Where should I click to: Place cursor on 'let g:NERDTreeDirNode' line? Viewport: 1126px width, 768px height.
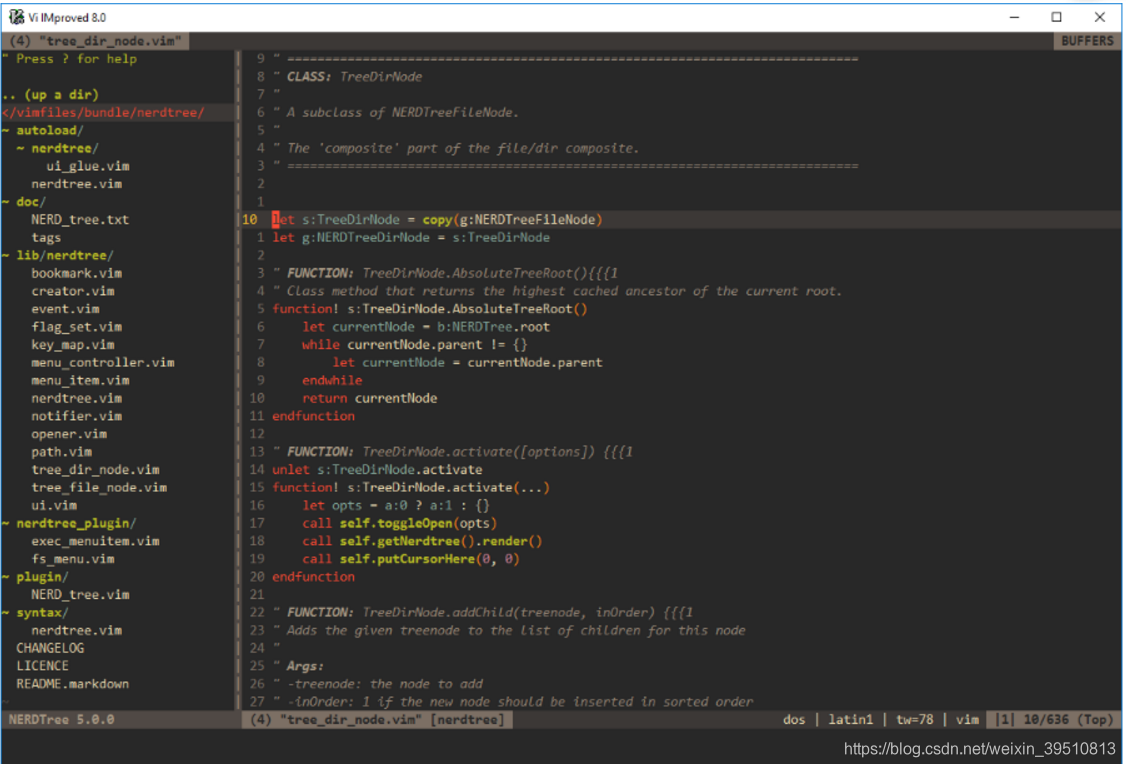pos(411,237)
